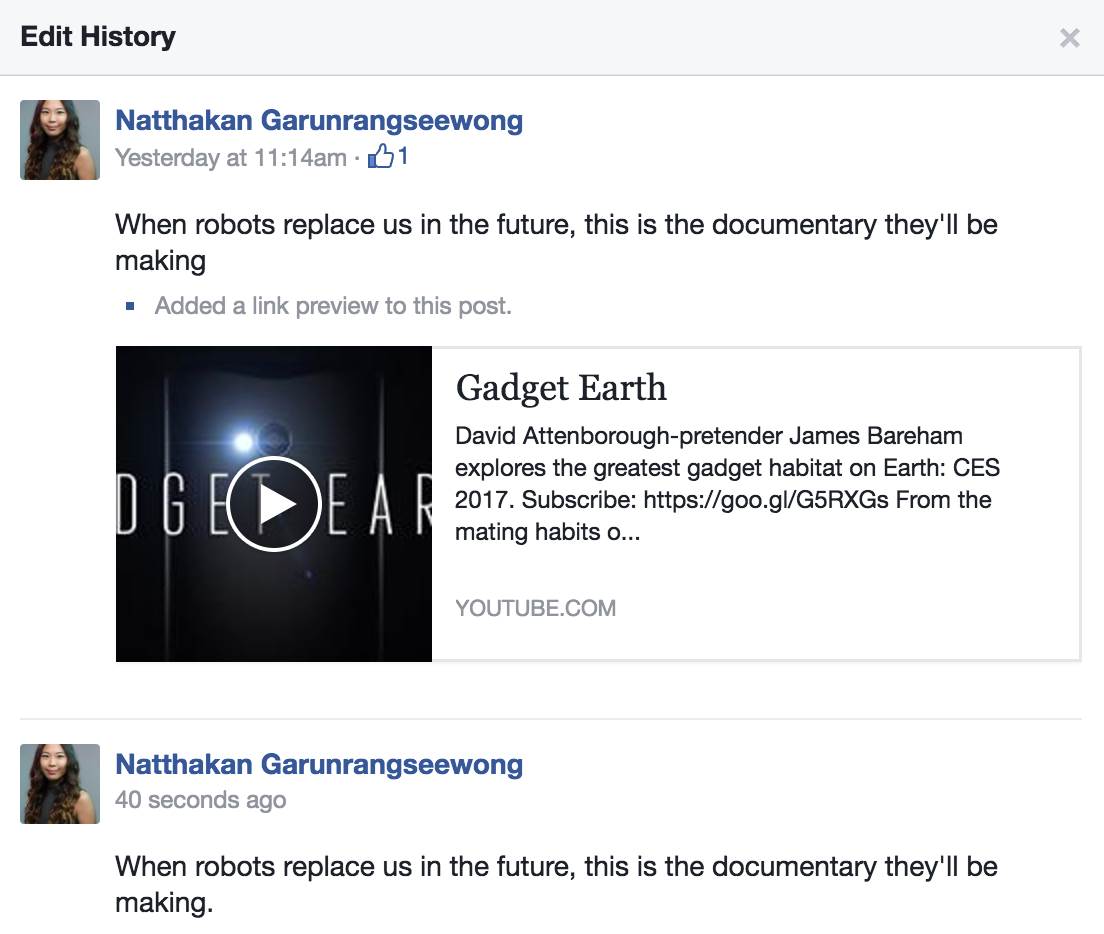This screenshot has width=1104, height=934.
Task: Click the like thumbs-up icon on the original post
Action: pyautogui.click(x=383, y=157)
